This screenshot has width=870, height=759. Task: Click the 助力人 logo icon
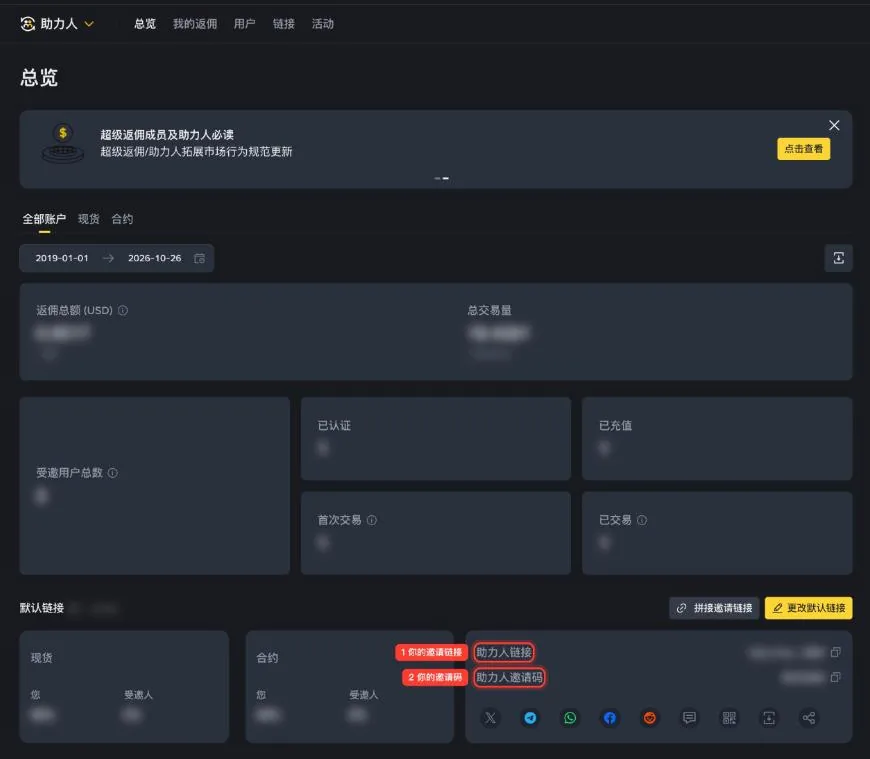click(x=27, y=24)
